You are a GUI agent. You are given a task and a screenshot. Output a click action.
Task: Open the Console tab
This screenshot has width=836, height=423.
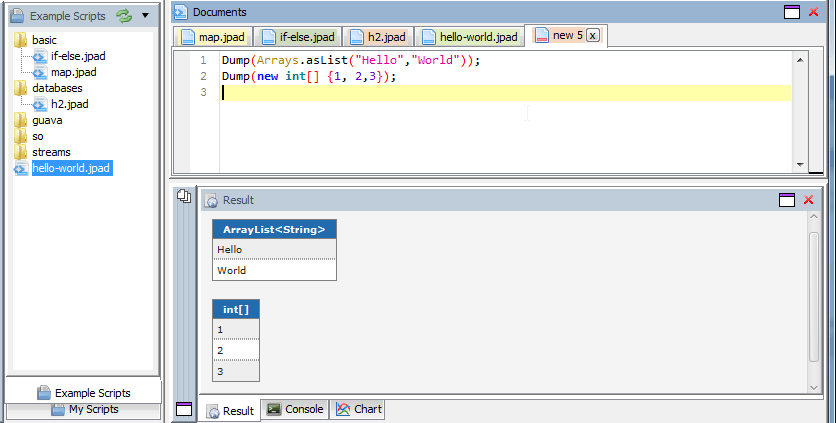[x=294, y=409]
